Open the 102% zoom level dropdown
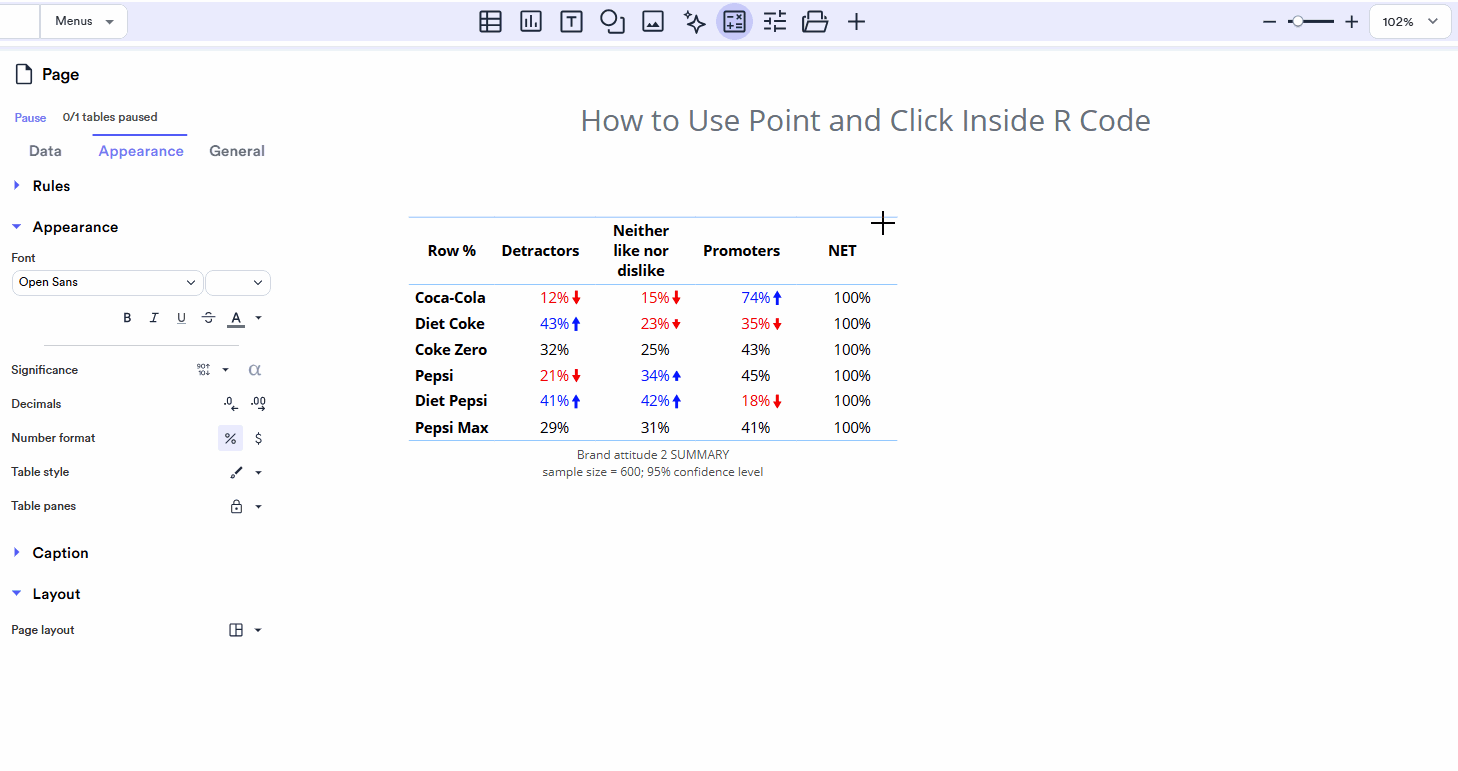The image size is (1458, 771). click(1410, 21)
